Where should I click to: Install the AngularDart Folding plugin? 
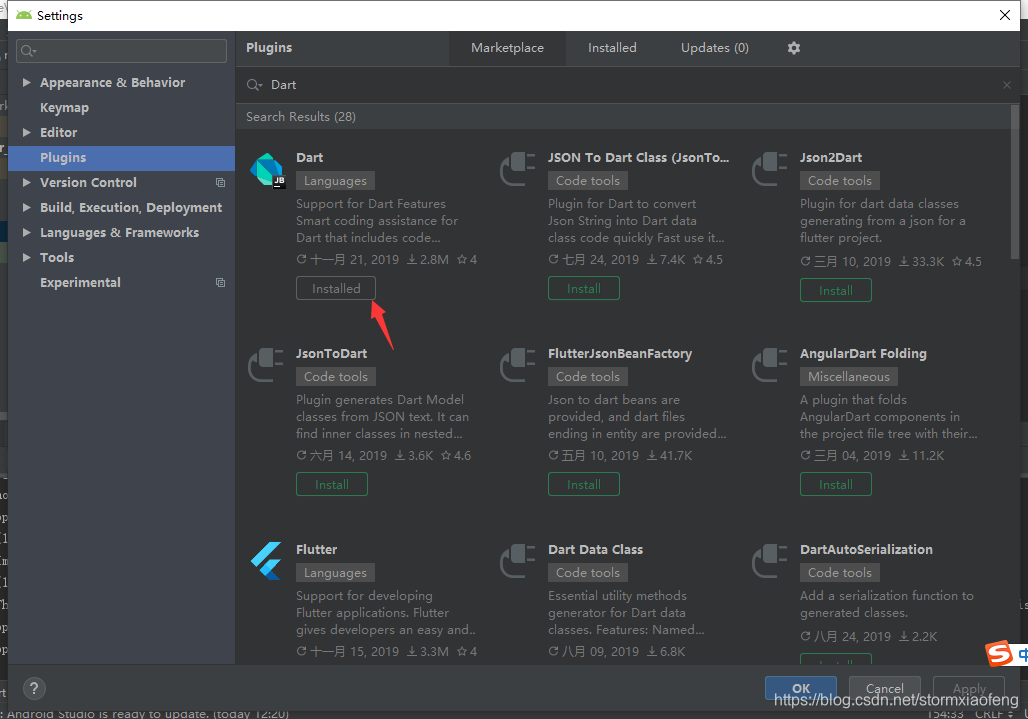[x=835, y=484]
